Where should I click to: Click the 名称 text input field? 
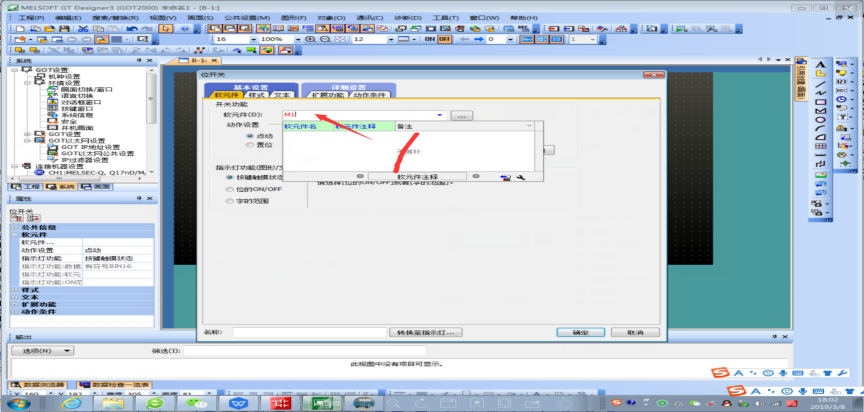tap(308, 332)
